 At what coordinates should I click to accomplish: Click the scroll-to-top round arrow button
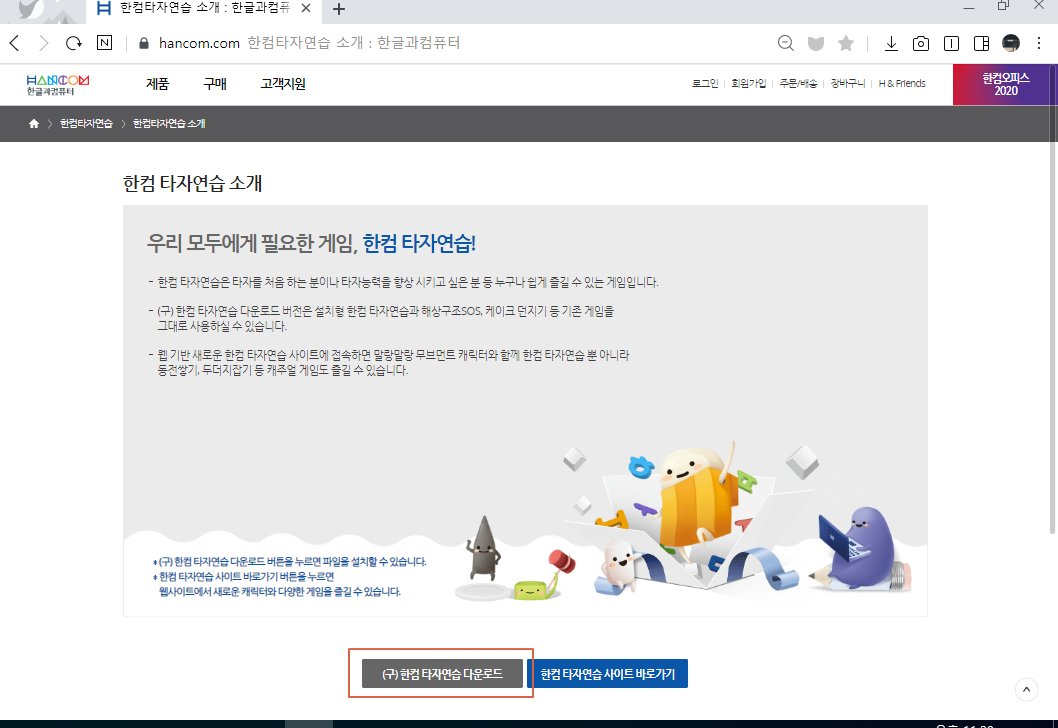pyautogui.click(x=1026, y=690)
